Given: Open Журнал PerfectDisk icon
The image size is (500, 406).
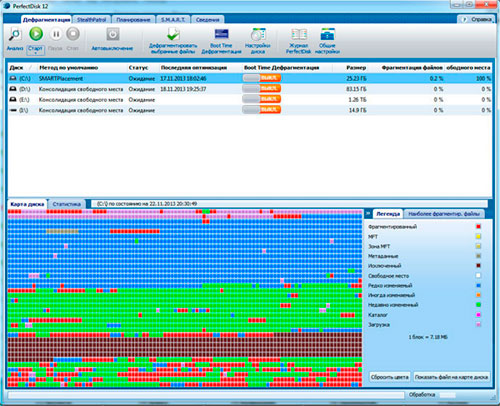Looking at the screenshot, I should (x=299, y=34).
